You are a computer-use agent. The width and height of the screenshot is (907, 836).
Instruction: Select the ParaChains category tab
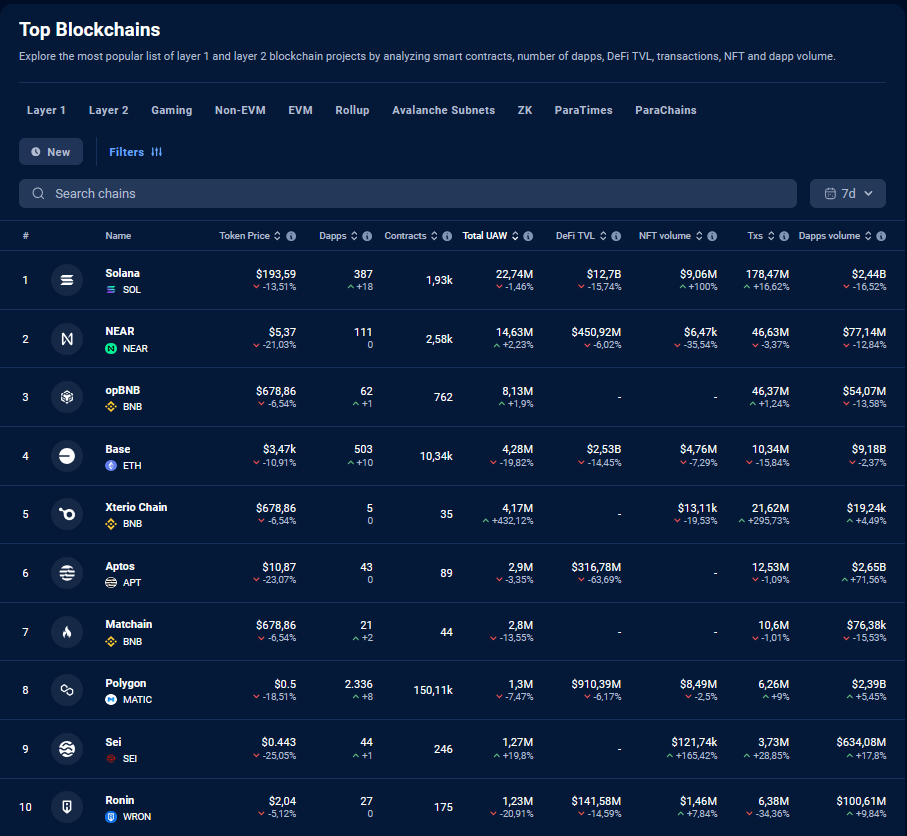pos(665,110)
